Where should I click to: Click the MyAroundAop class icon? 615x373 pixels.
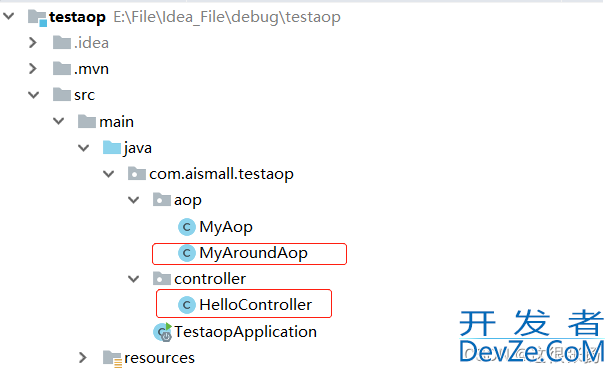point(187,253)
